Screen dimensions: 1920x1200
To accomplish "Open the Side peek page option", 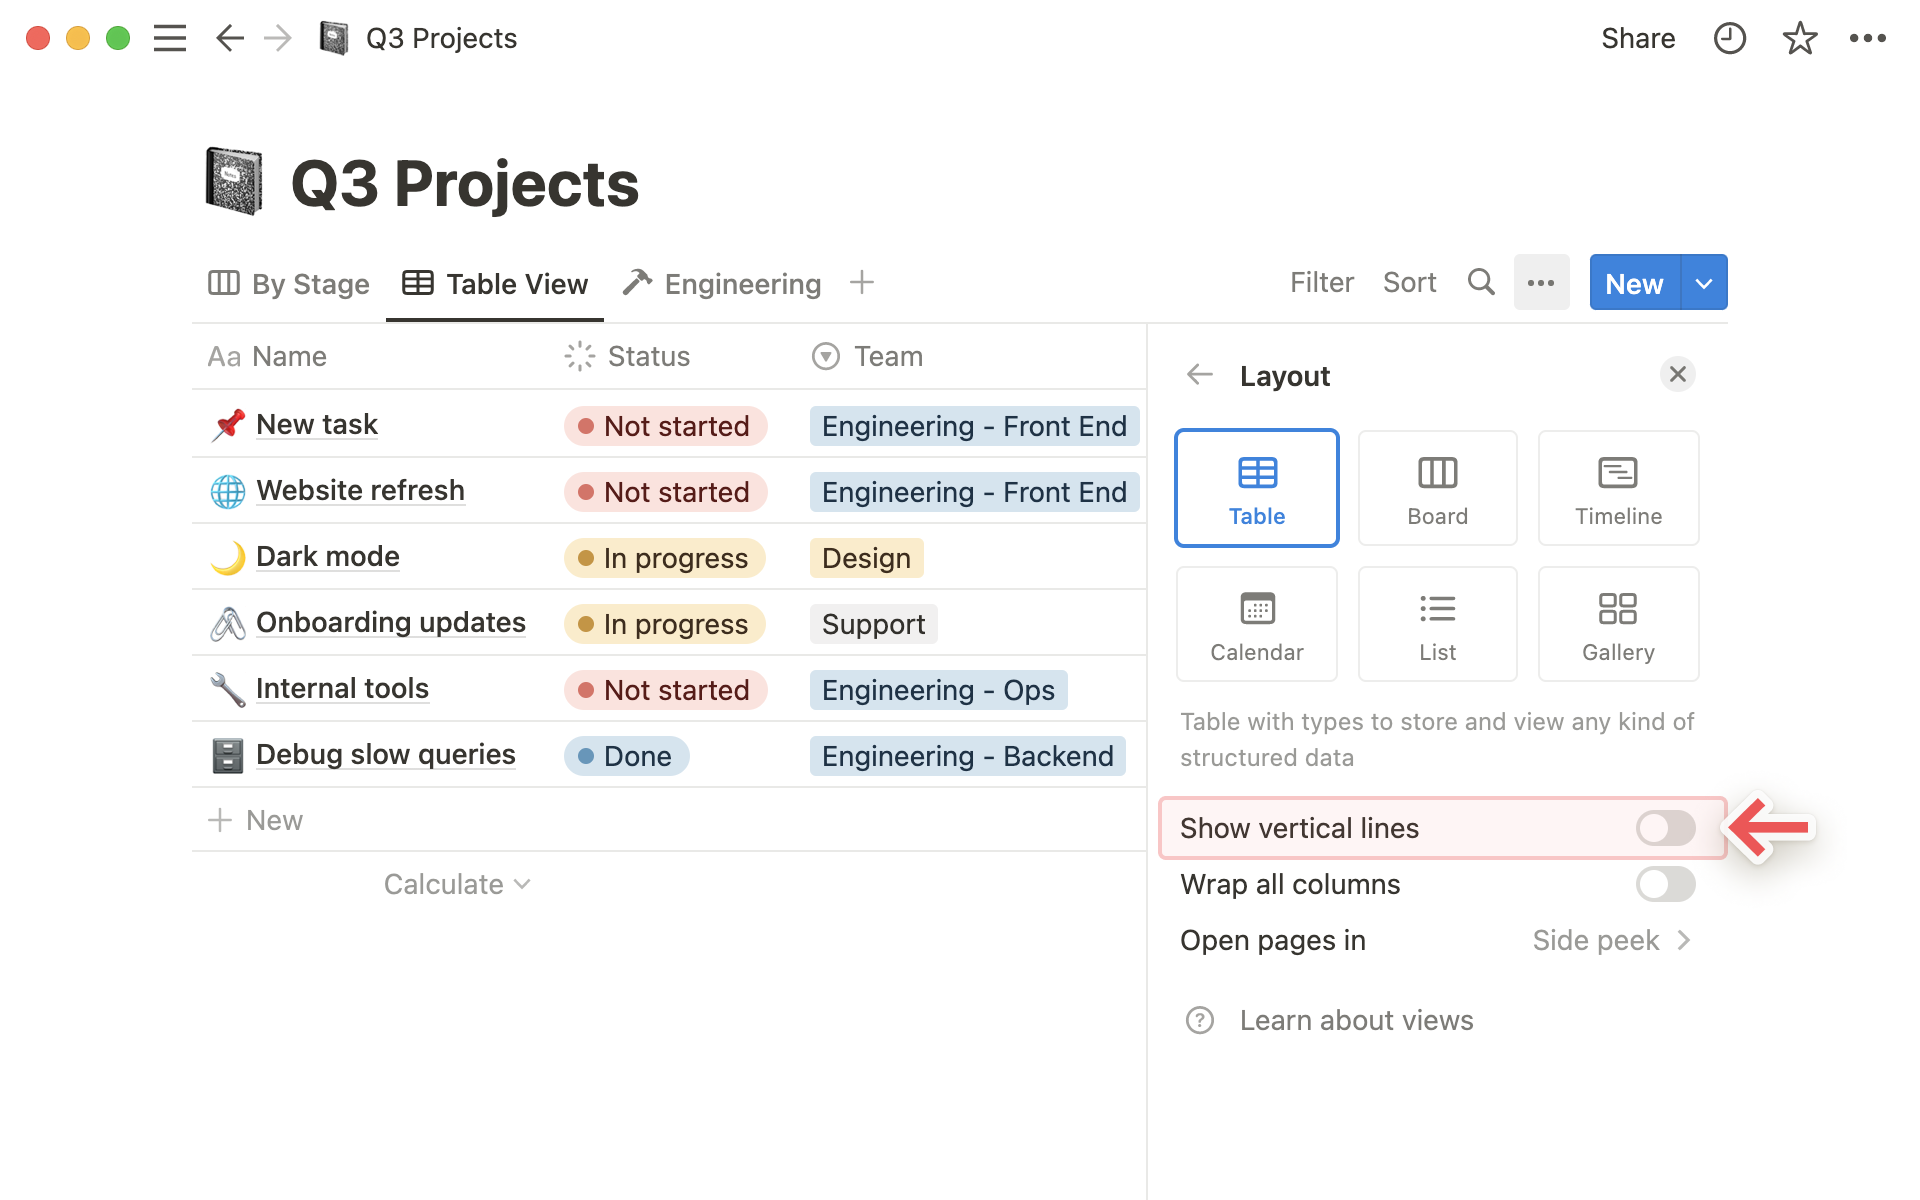I will point(1610,940).
